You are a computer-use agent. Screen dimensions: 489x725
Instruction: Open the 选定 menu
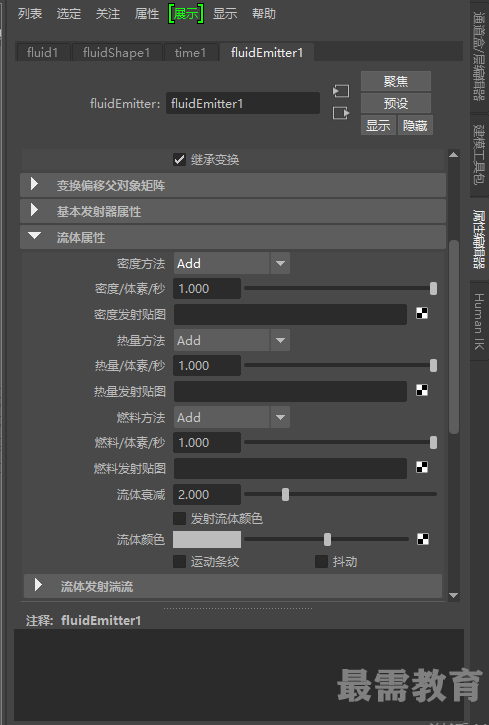click(69, 14)
